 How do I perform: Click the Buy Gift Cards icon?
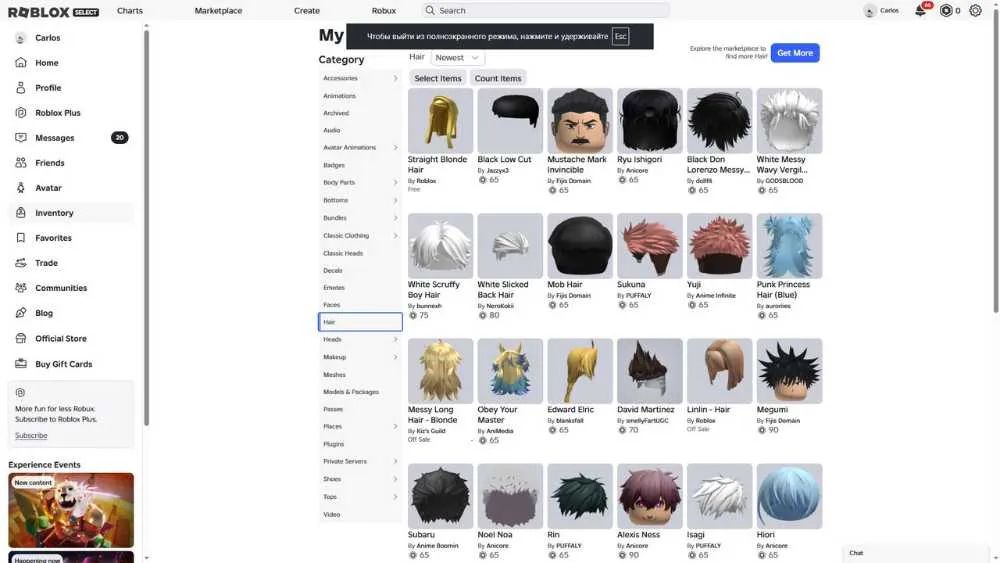pyautogui.click(x=20, y=363)
